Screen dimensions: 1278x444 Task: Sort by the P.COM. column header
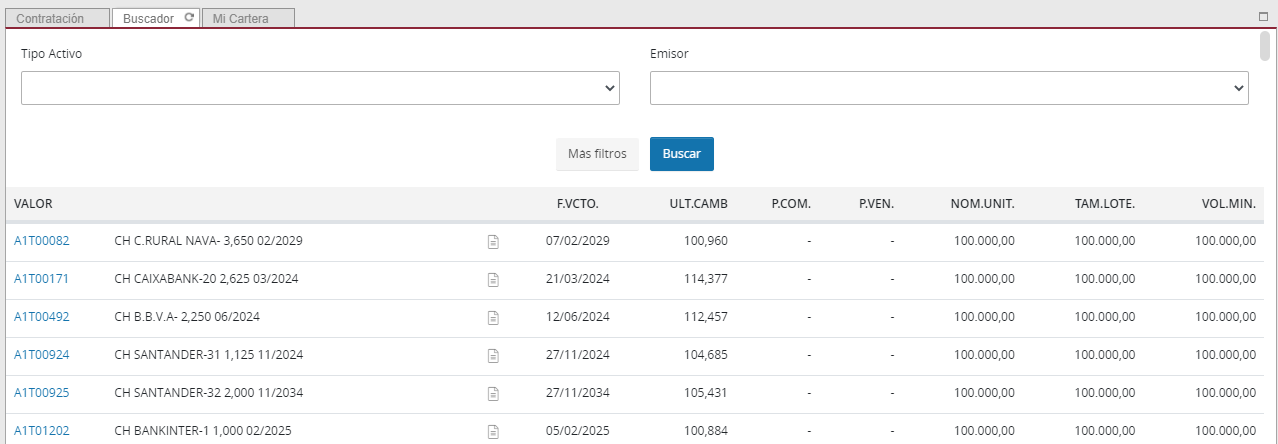coord(791,204)
